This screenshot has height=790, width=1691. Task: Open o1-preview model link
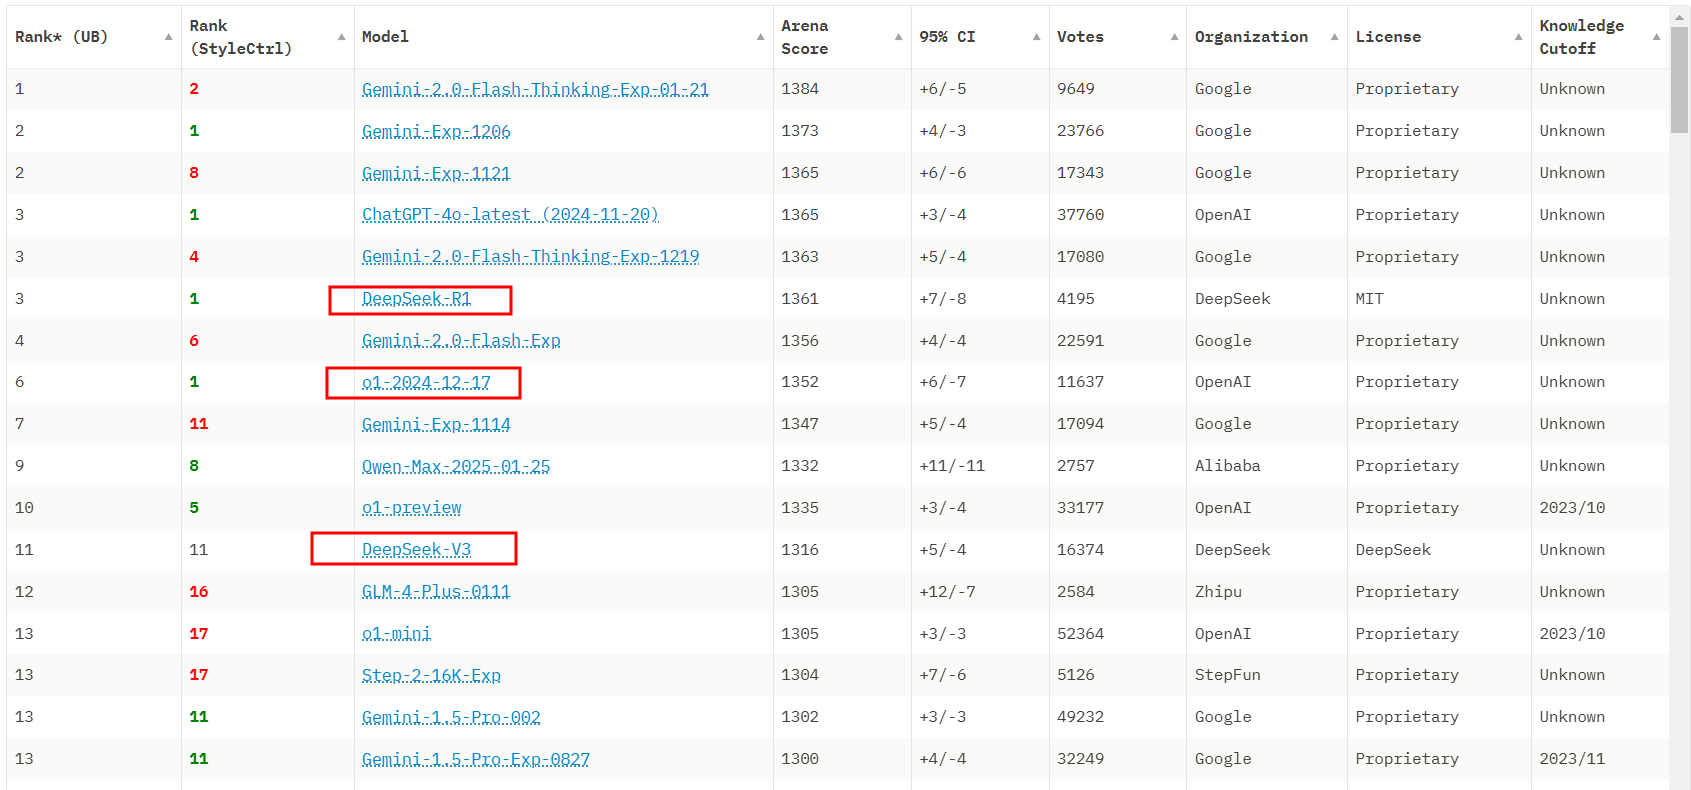411,509
